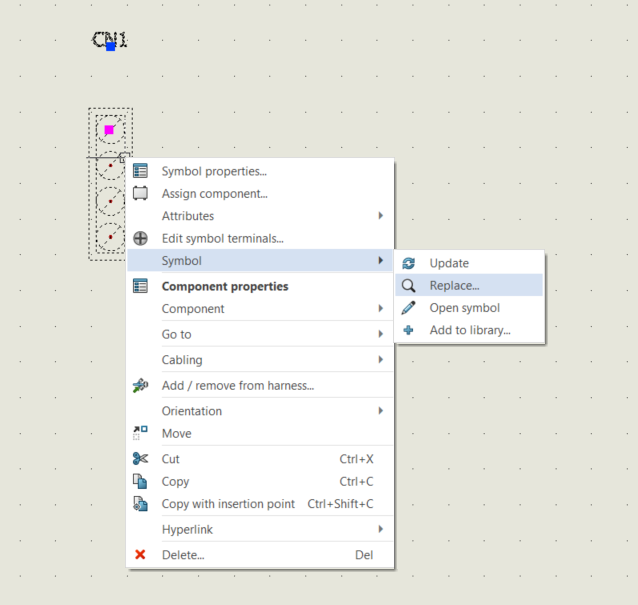
Task: Choose Assign component... menu entry
Action: pos(260,193)
